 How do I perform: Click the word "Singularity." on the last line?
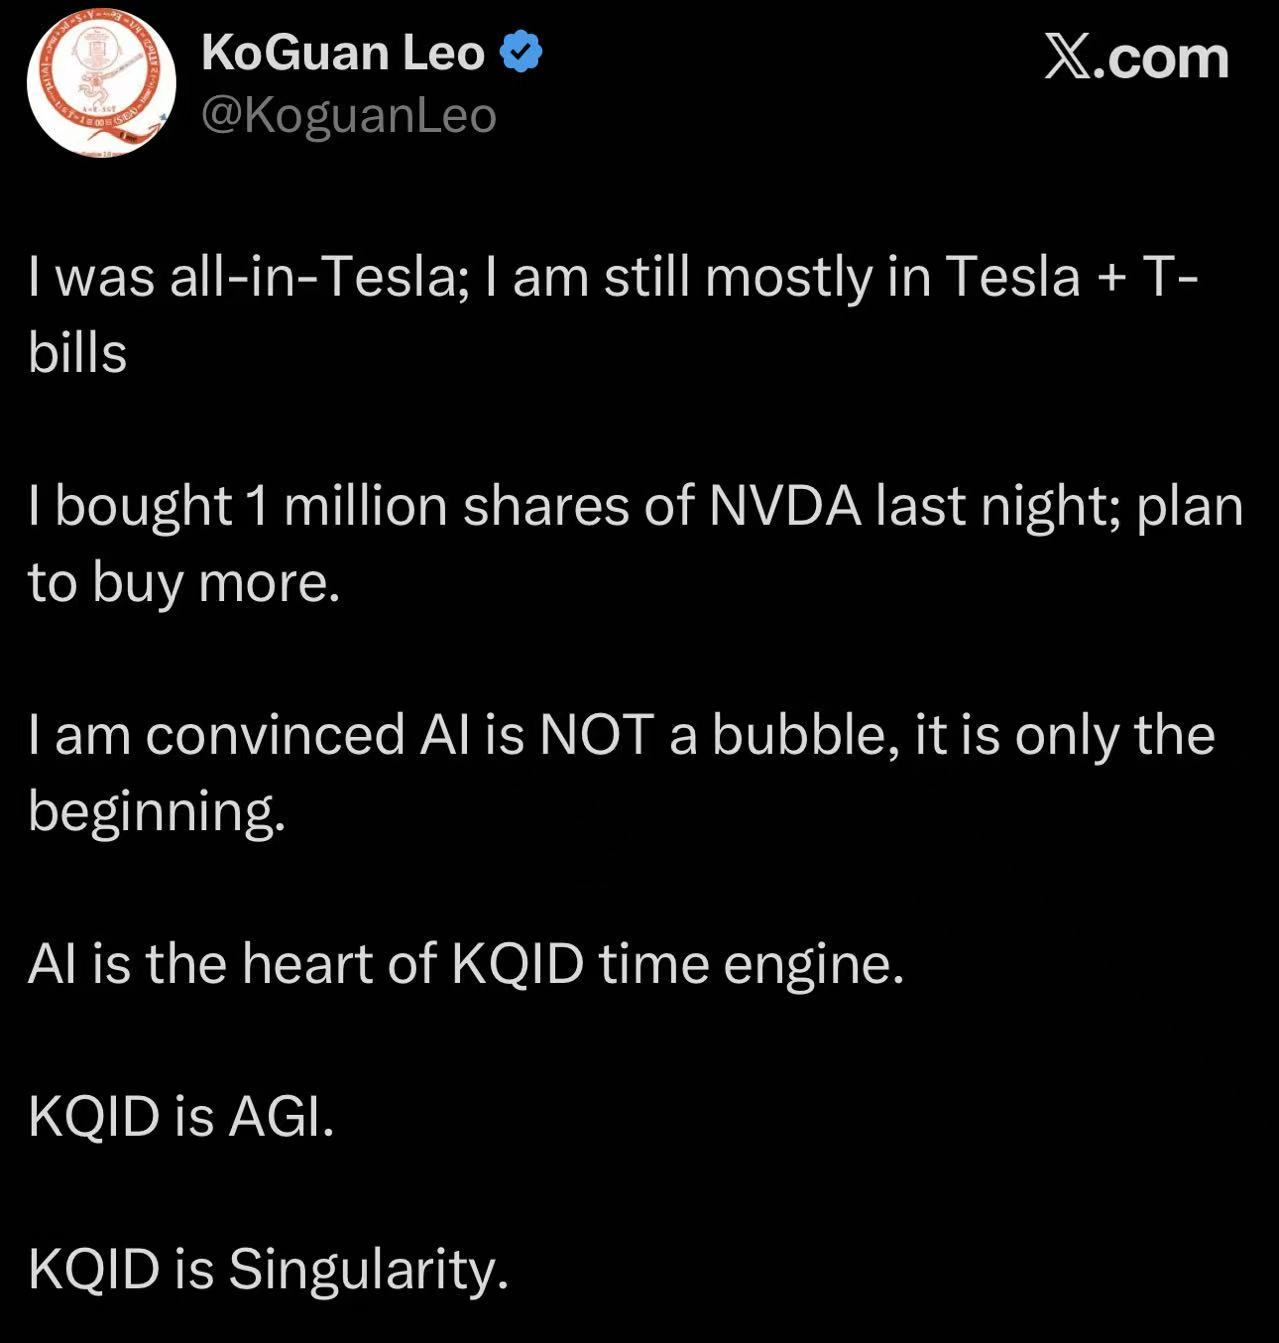[x=368, y=1269]
